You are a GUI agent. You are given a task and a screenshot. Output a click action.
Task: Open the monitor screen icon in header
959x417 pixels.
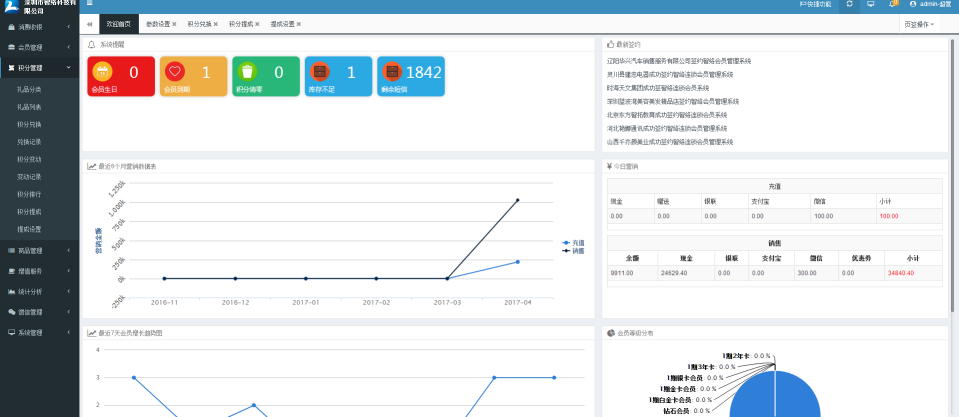[871, 5]
